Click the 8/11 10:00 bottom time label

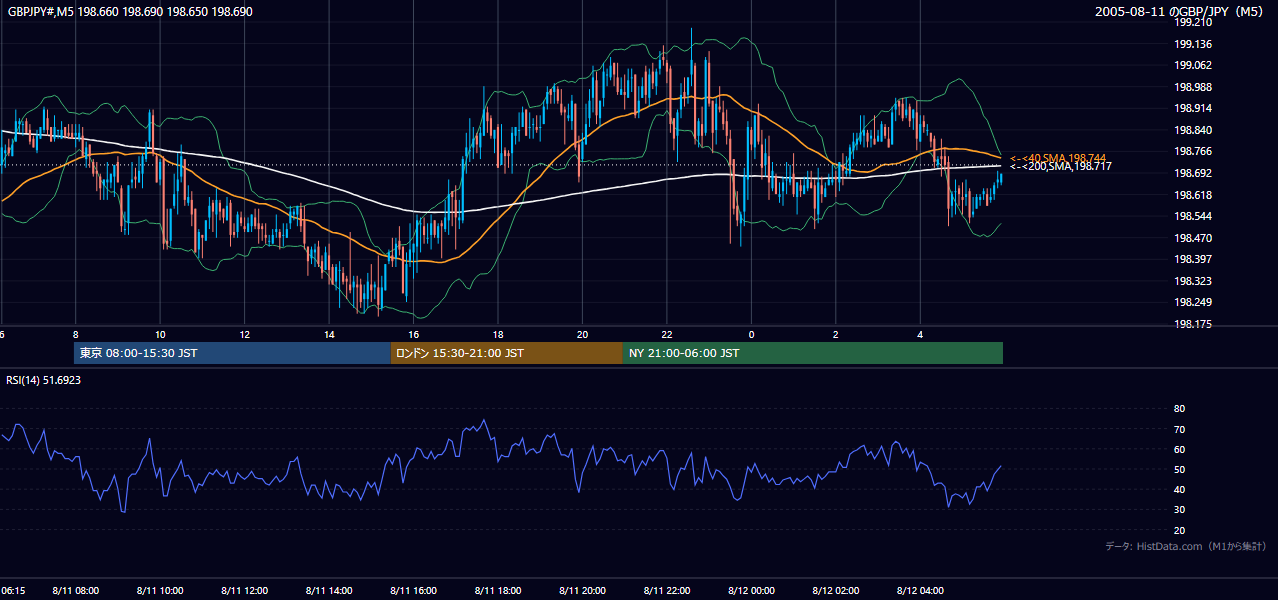(160, 591)
